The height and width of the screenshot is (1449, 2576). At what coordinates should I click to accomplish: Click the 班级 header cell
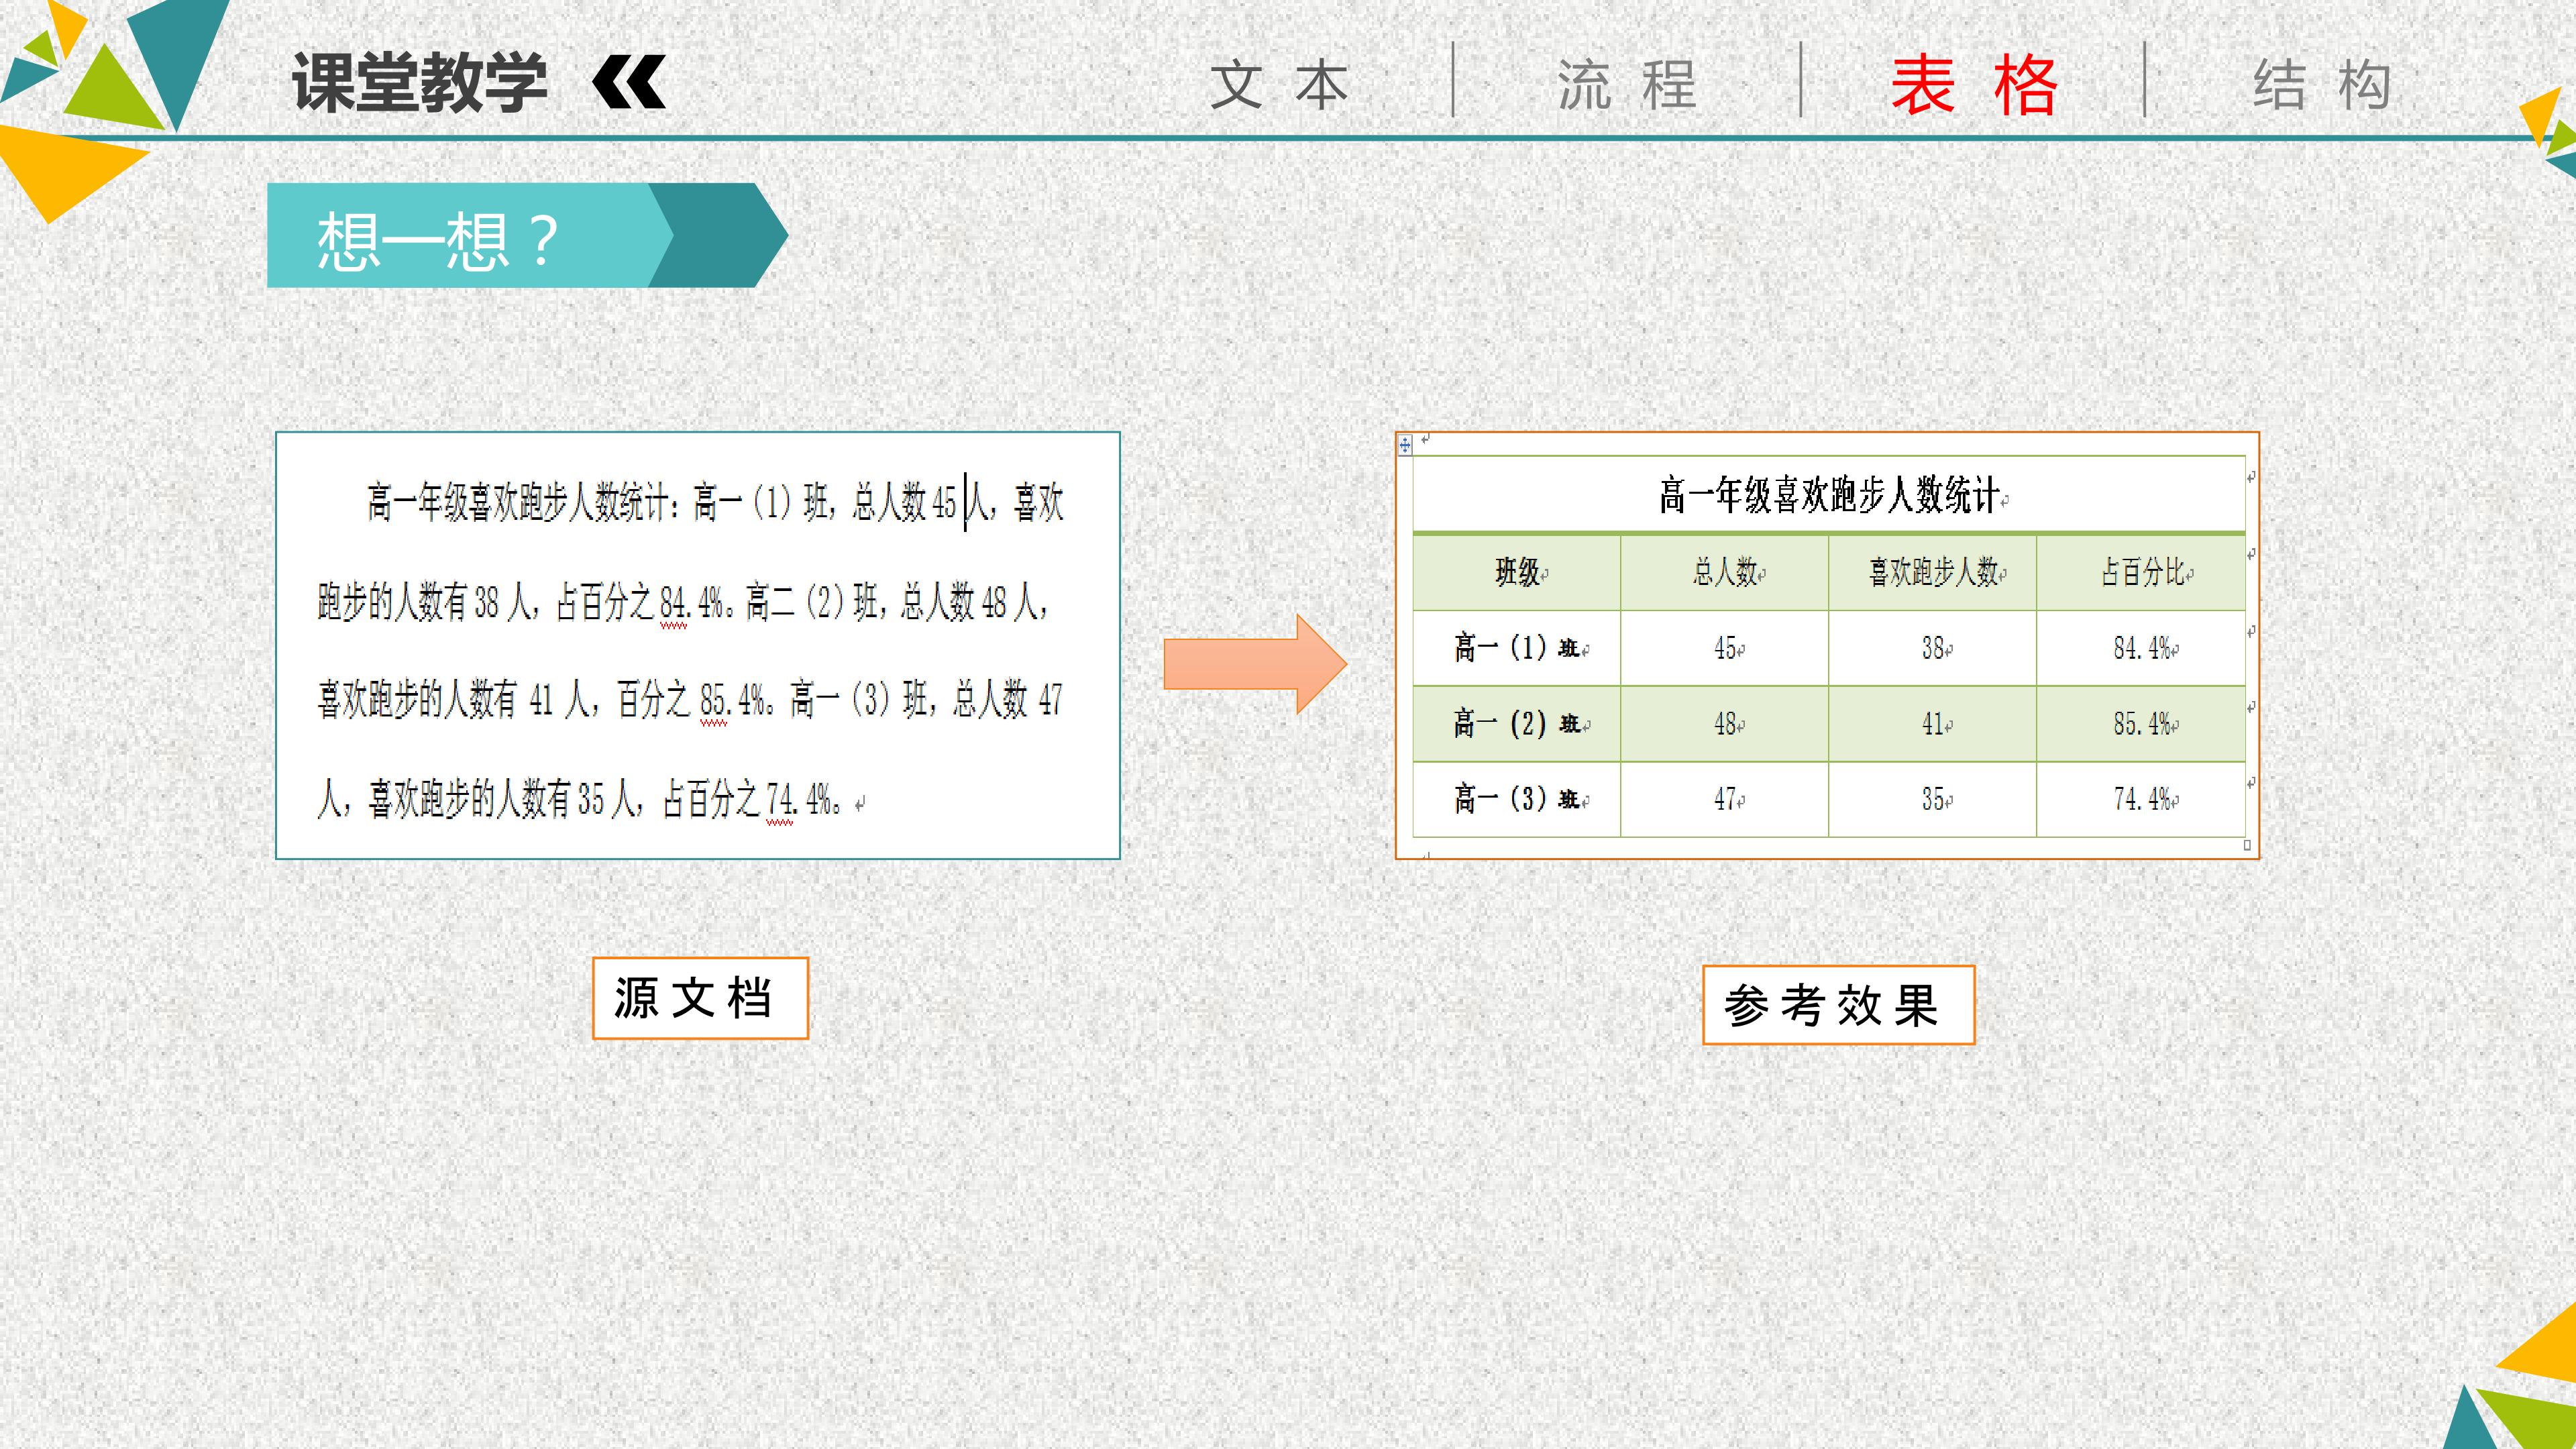tap(1517, 572)
